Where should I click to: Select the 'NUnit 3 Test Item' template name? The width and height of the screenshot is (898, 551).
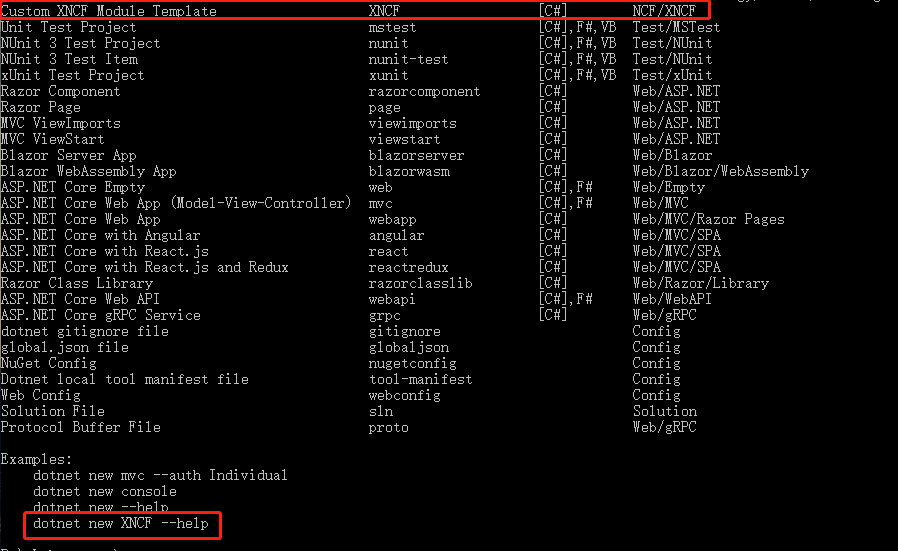click(x=69, y=59)
